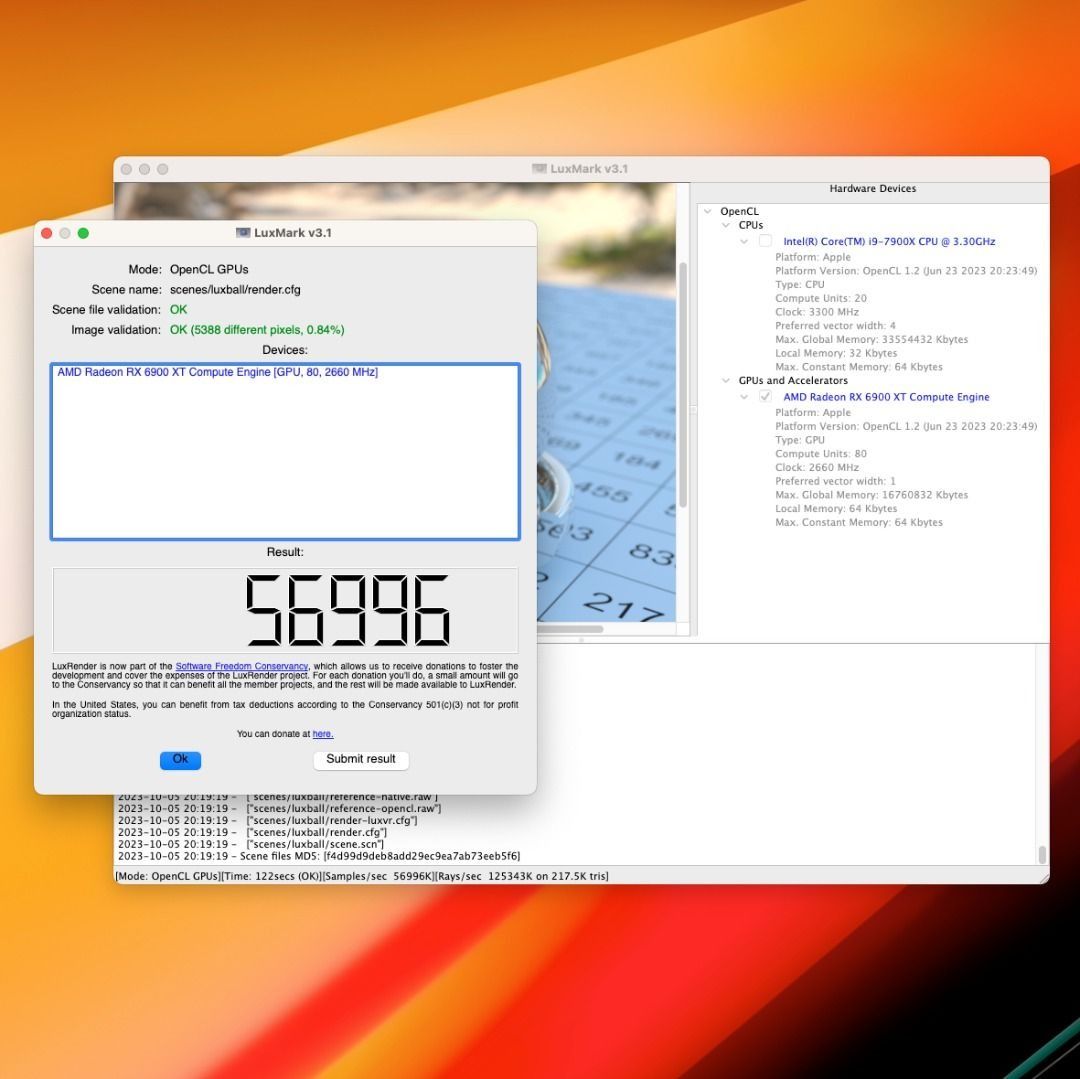
Task: Click the Submit result button
Action: [361, 759]
